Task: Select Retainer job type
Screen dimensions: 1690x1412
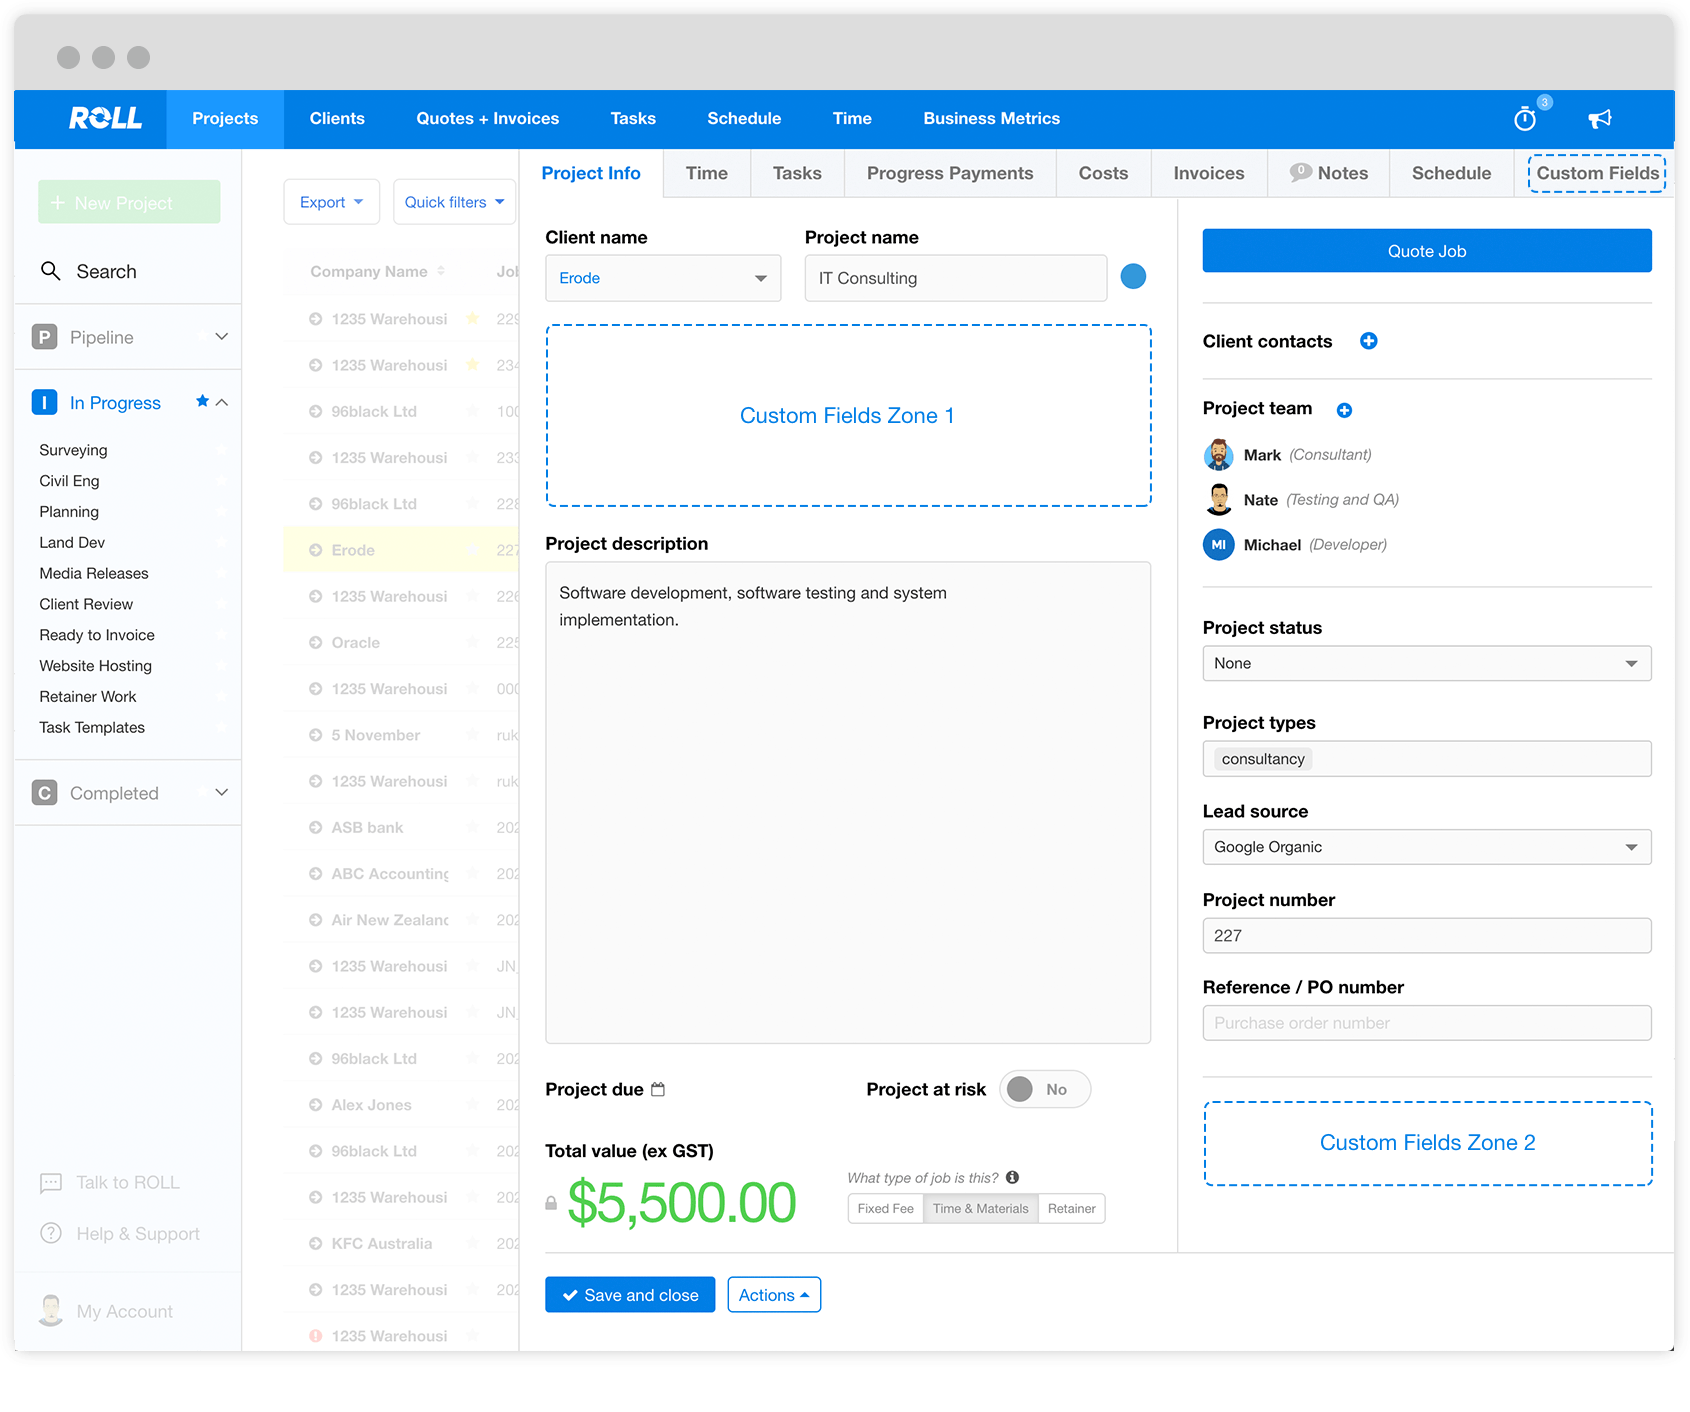Action: [1071, 1208]
